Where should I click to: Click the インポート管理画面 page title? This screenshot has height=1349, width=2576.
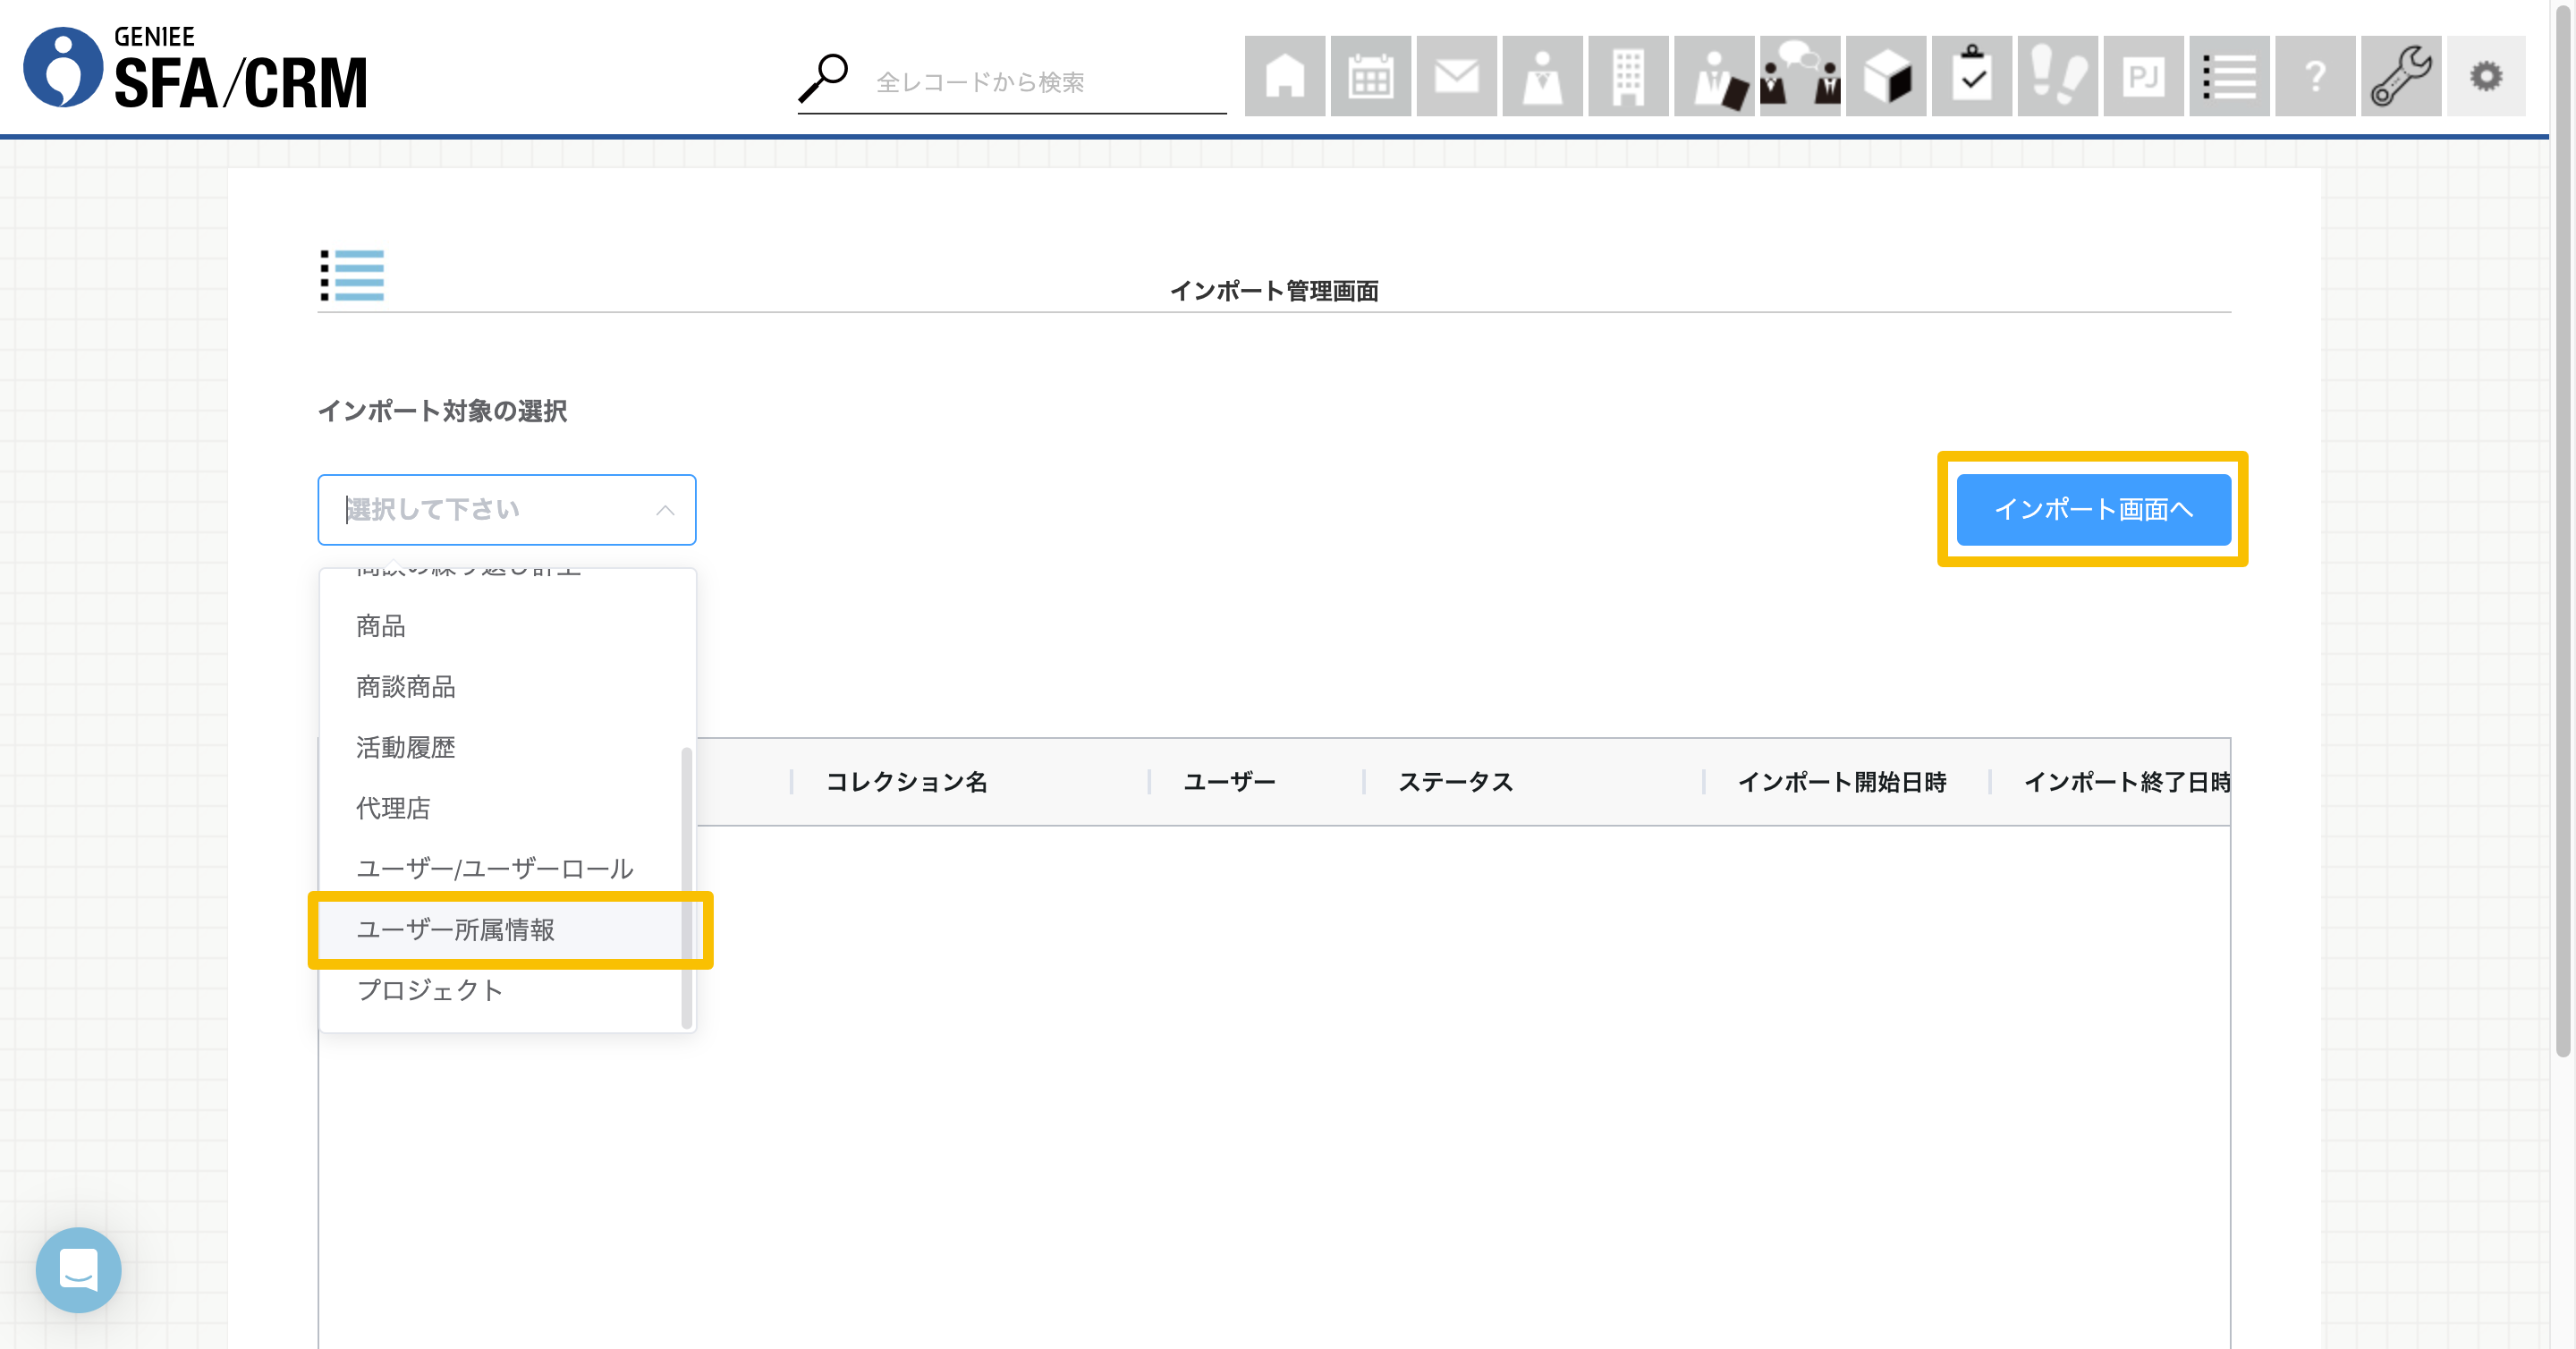tap(1274, 291)
